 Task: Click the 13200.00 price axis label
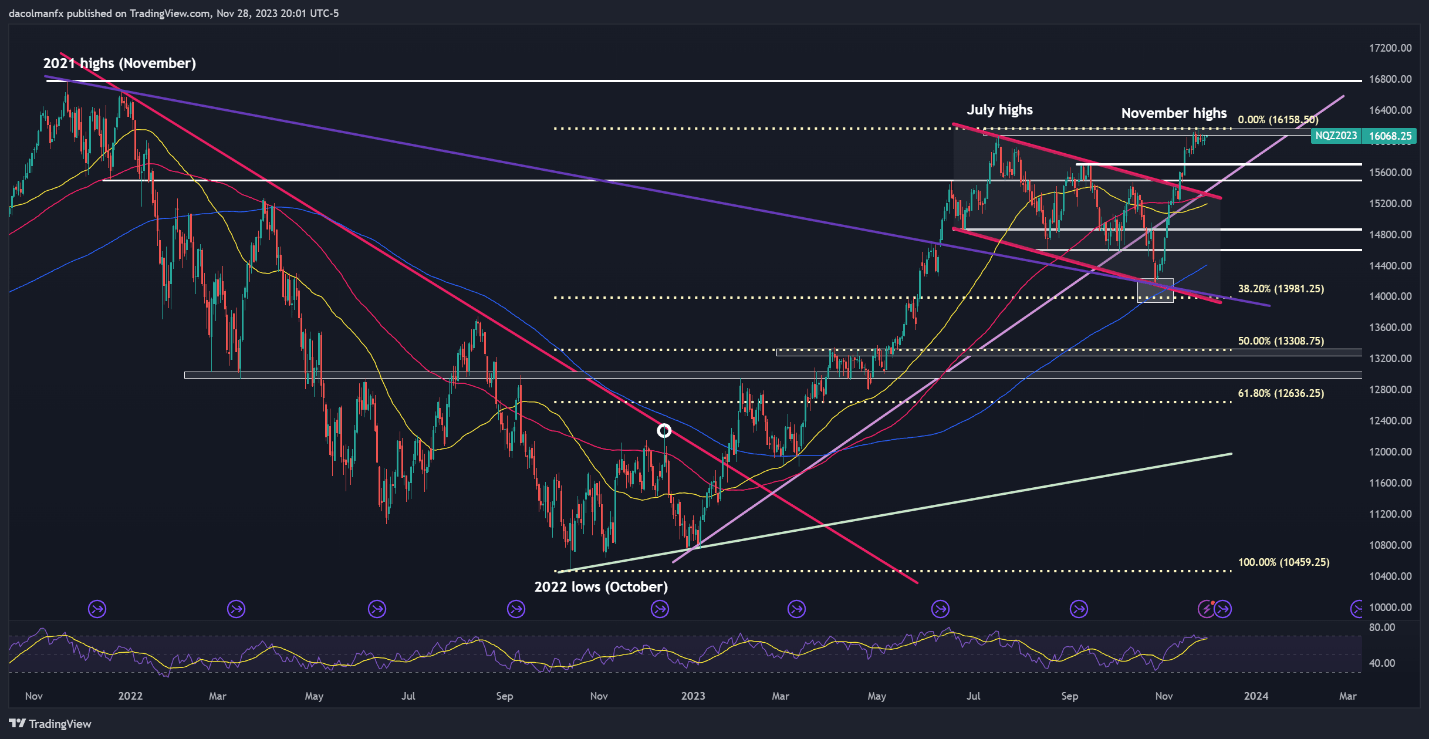[1391, 359]
